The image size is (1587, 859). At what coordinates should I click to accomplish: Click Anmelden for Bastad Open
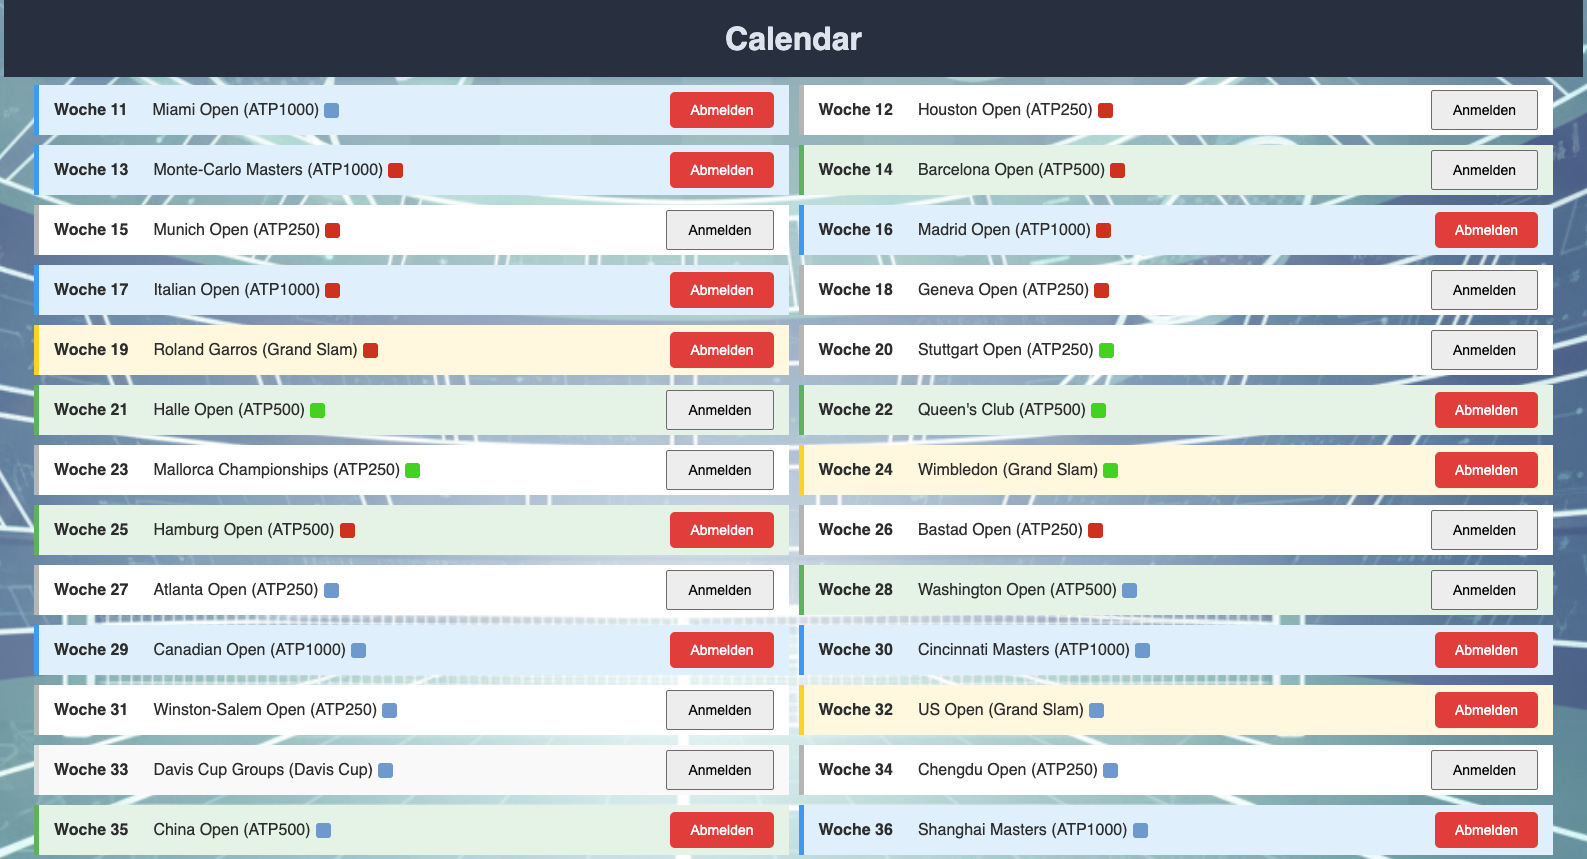[1484, 530]
